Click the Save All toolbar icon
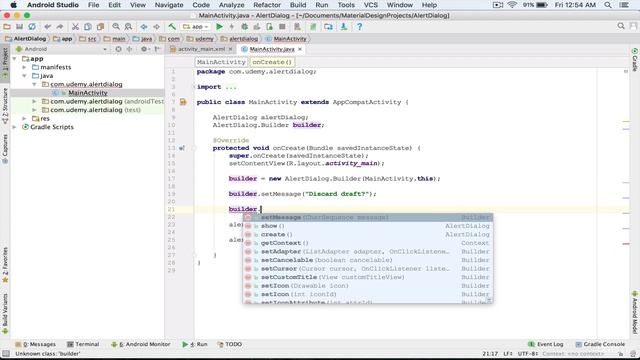This screenshot has width=640, height=360. click(19, 27)
